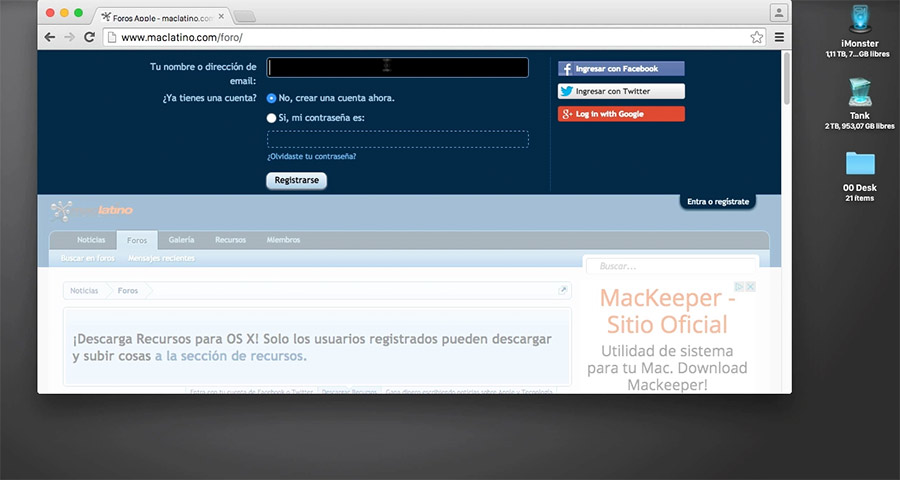Click 'Mensajes recientes' sub-navigation link
The height and width of the screenshot is (480, 900).
pyautogui.click(x=161, y=258)
